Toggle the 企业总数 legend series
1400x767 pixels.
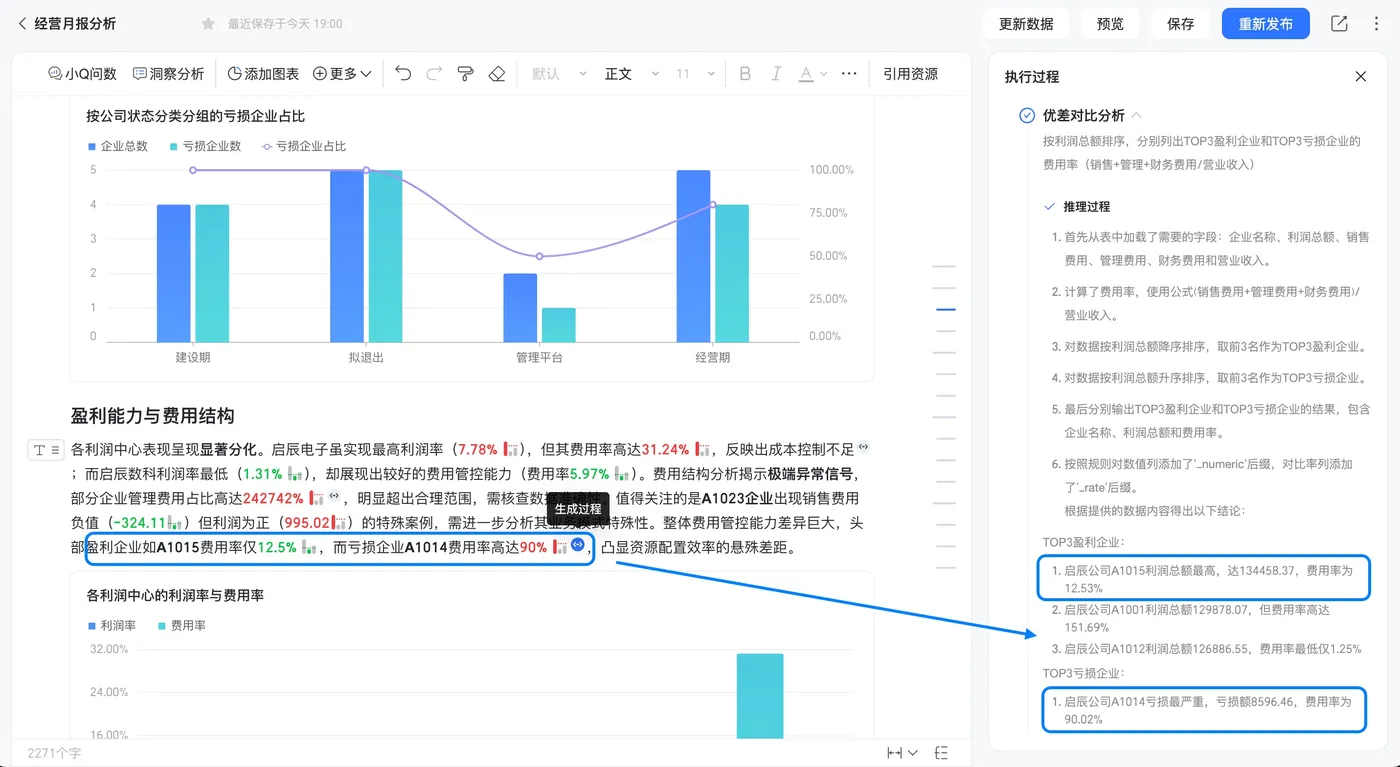[x=117, y=146]
